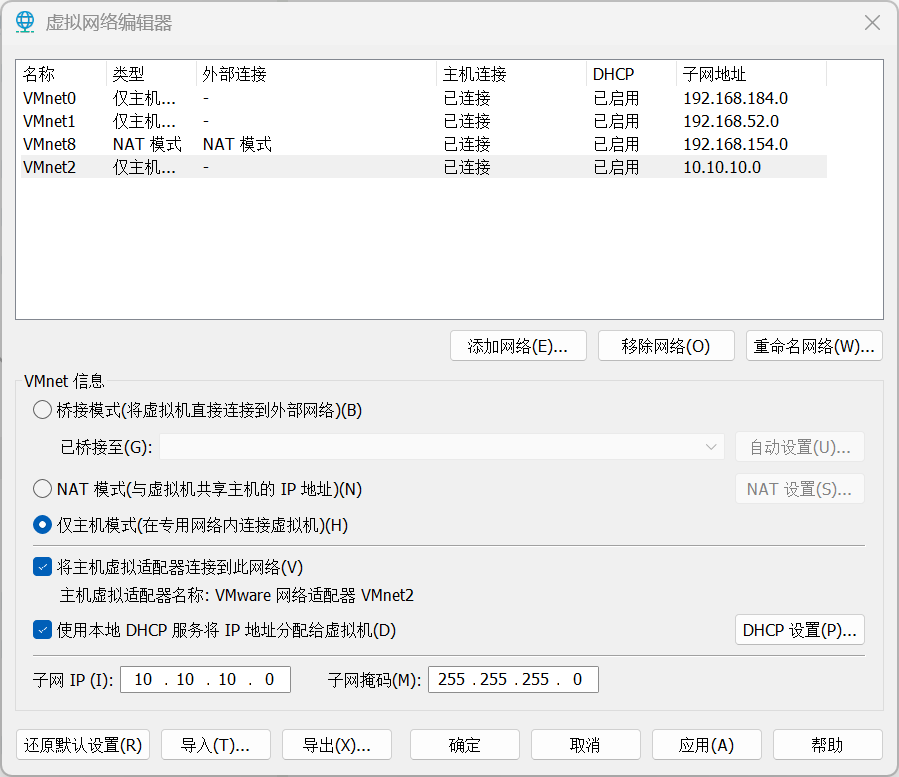Open DHCP 设置(P)... dialog

pyautogui.click(x=800, y=630)
